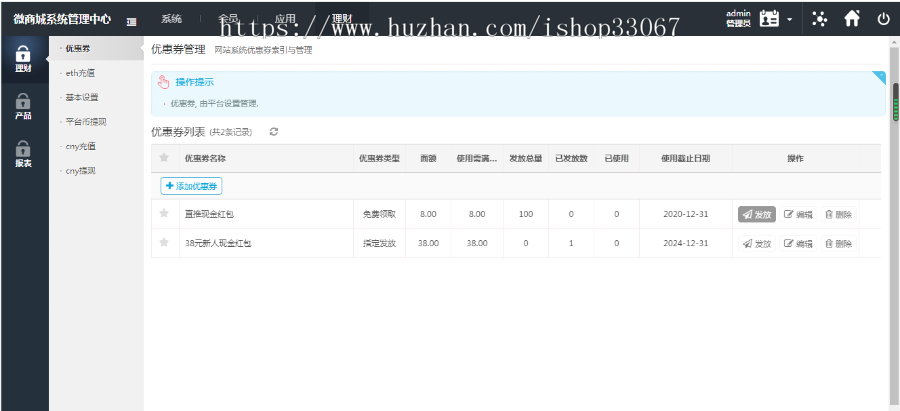Click 删除 for 38元新人现金红包
This screenshot has height=411, width=900.
click(x=839, y=243)
